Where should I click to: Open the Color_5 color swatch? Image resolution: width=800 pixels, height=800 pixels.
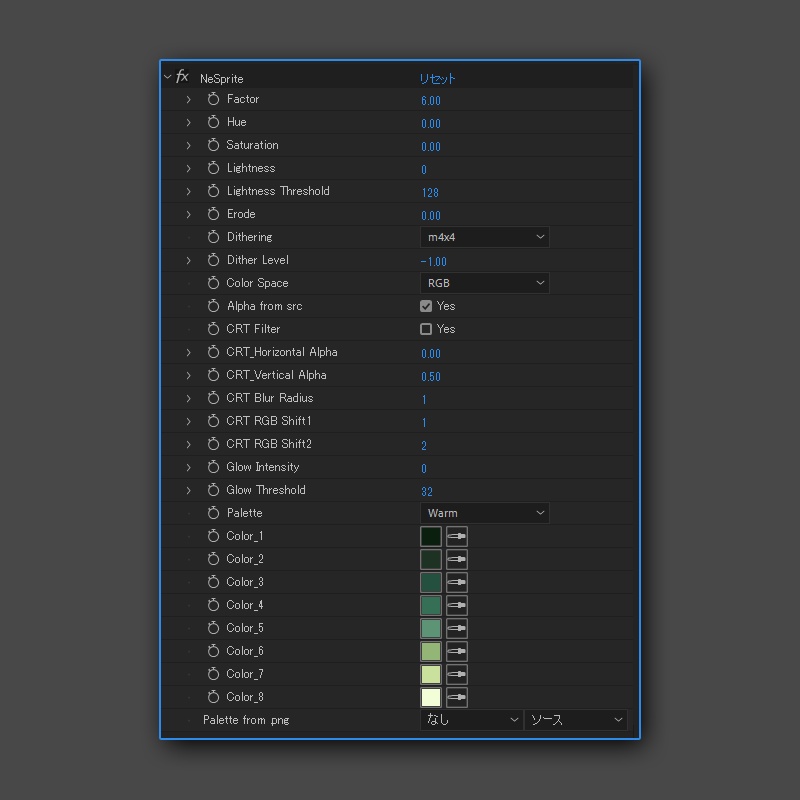tap(430, 628)
